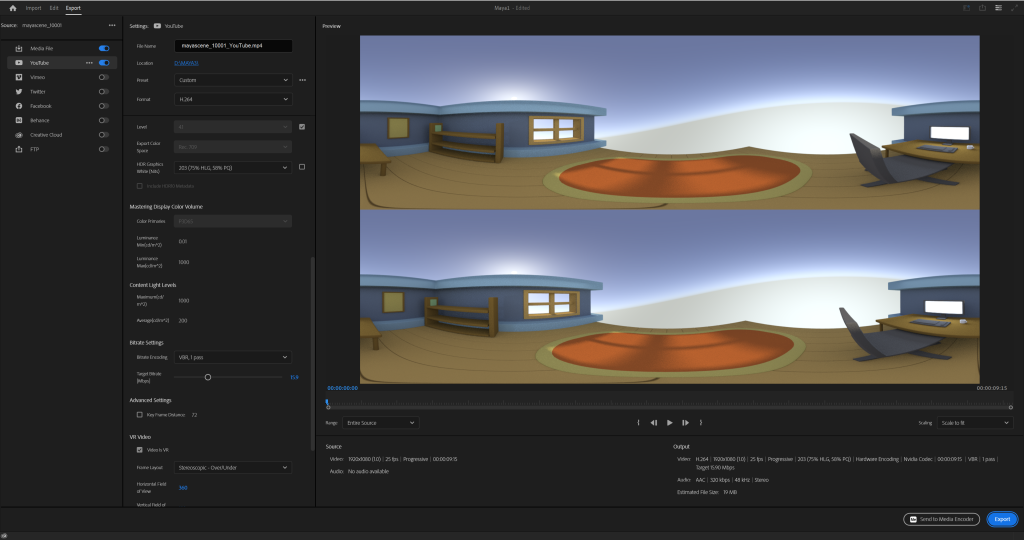Click the preview timeline playhead

coord(327,403)
